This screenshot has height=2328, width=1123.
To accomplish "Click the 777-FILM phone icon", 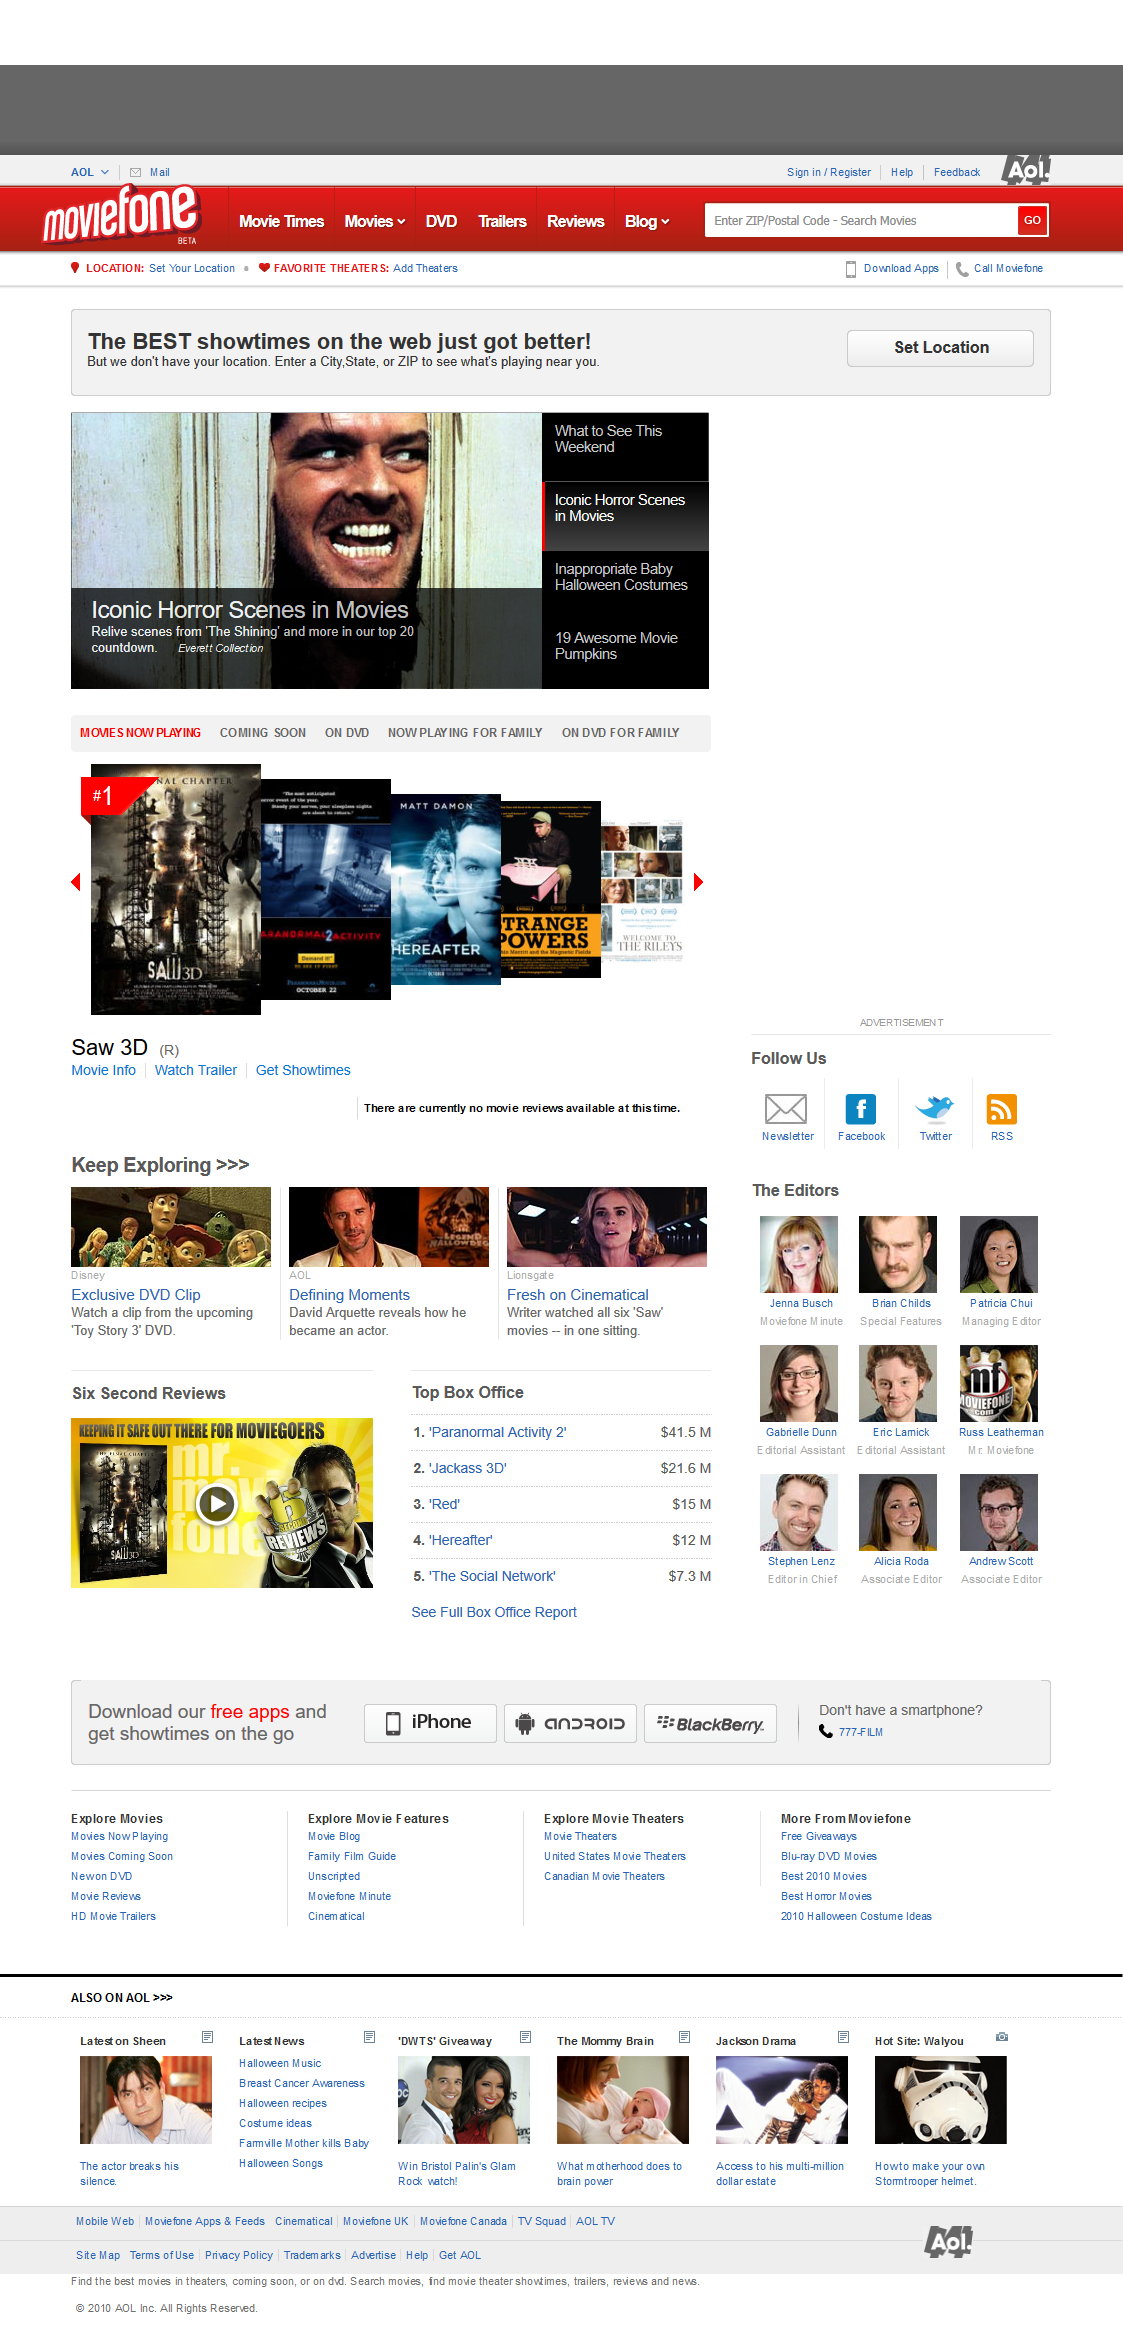I will (825, 1731).
